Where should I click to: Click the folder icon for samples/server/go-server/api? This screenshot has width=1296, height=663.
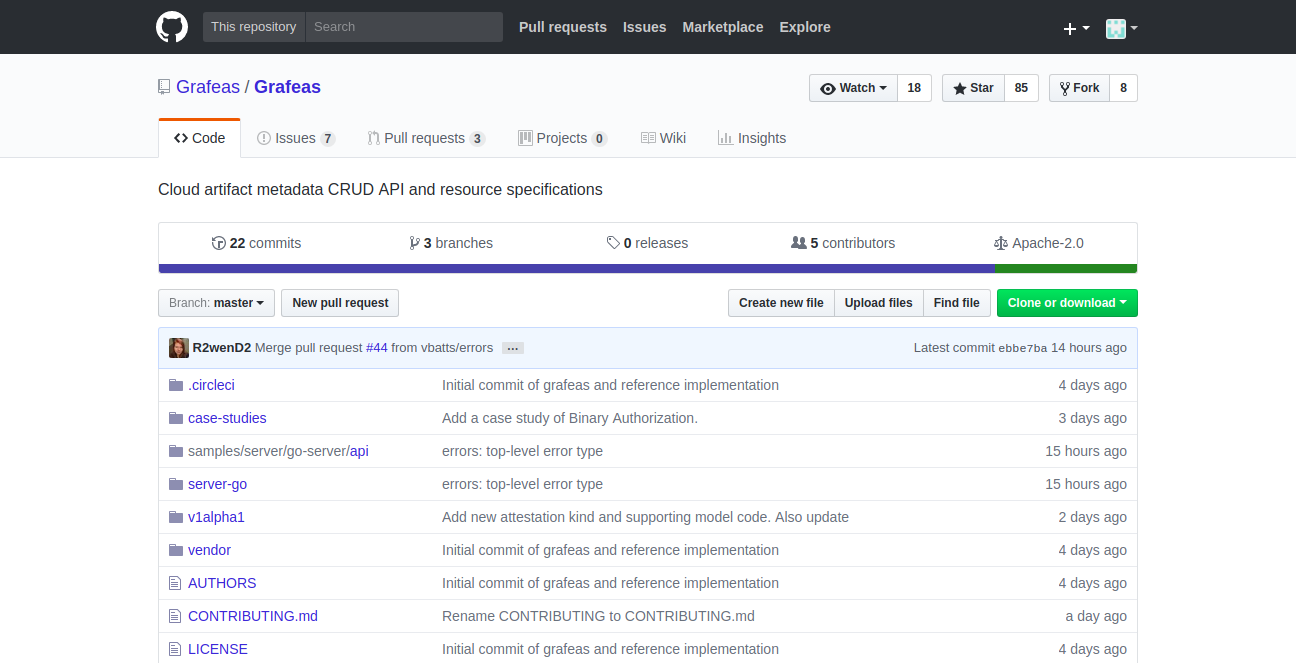[176, 451]
